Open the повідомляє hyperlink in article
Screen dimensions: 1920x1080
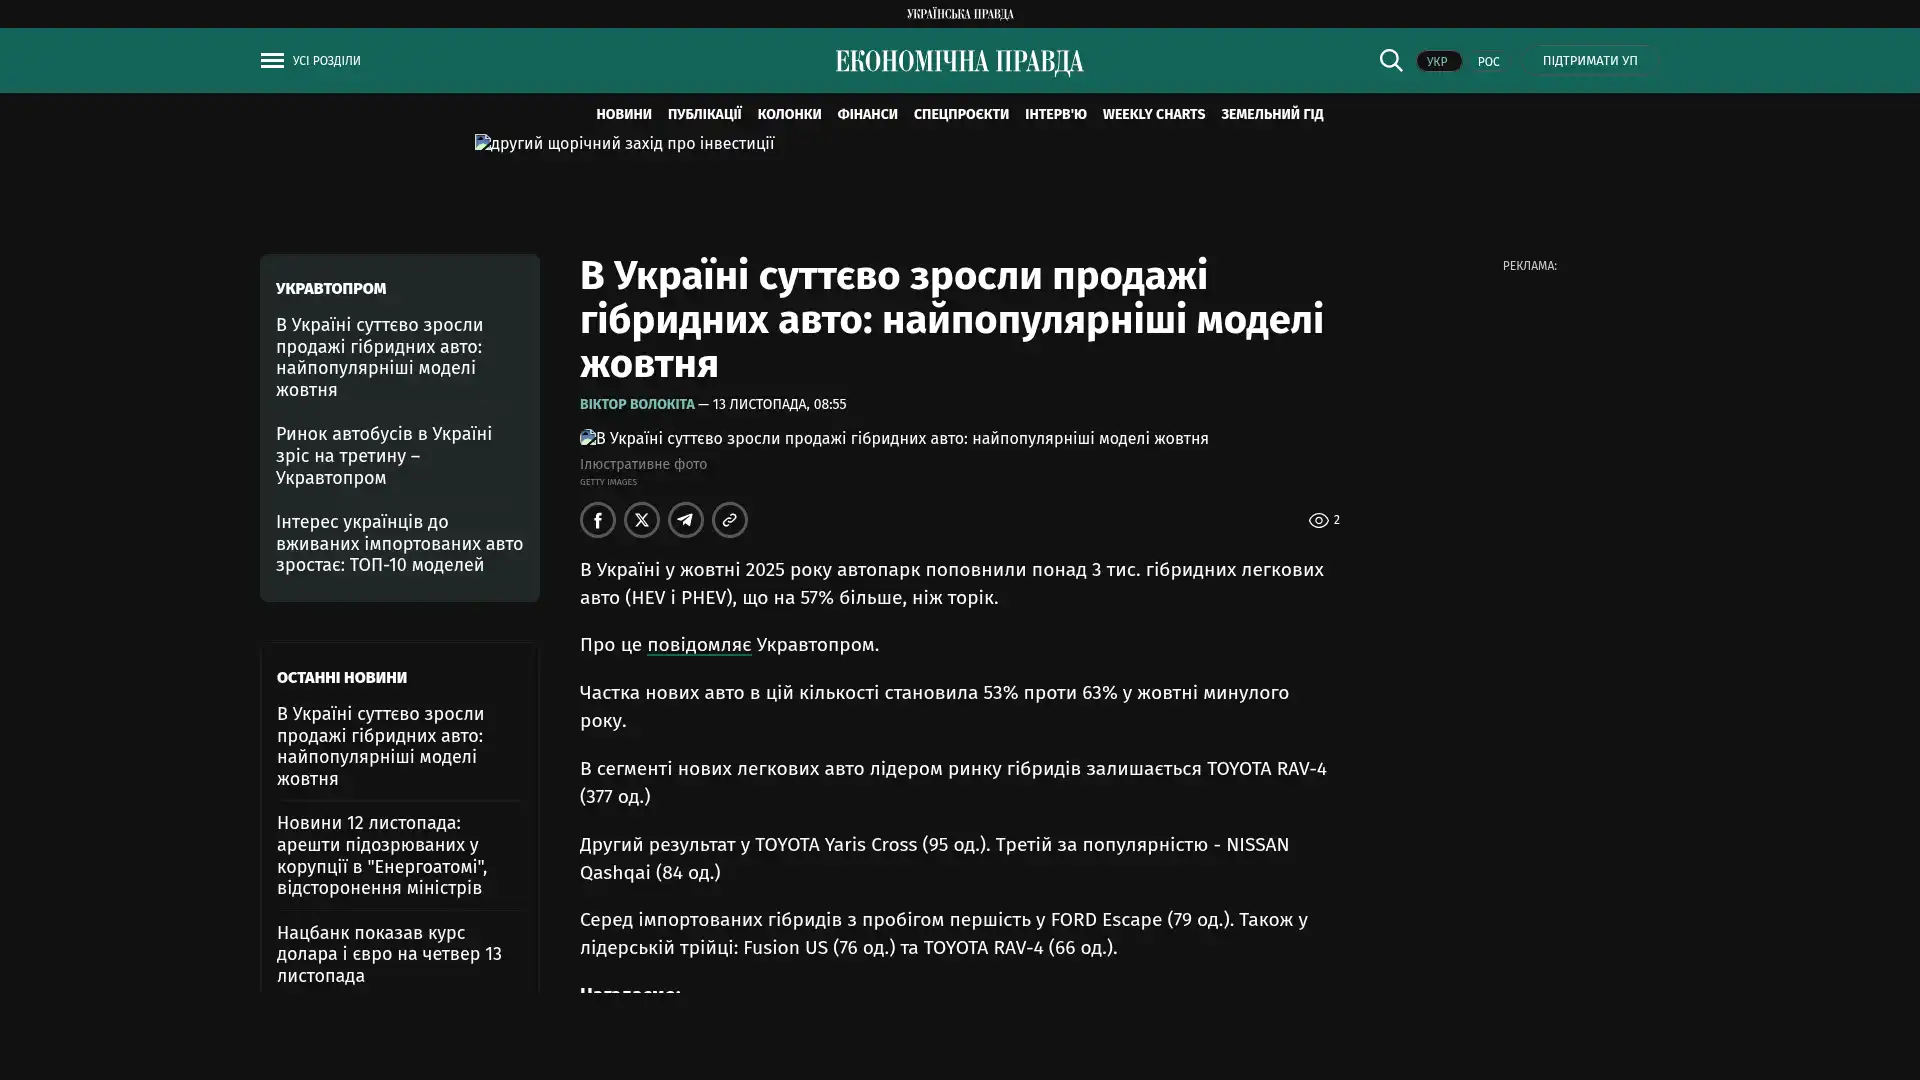[698, 645]
